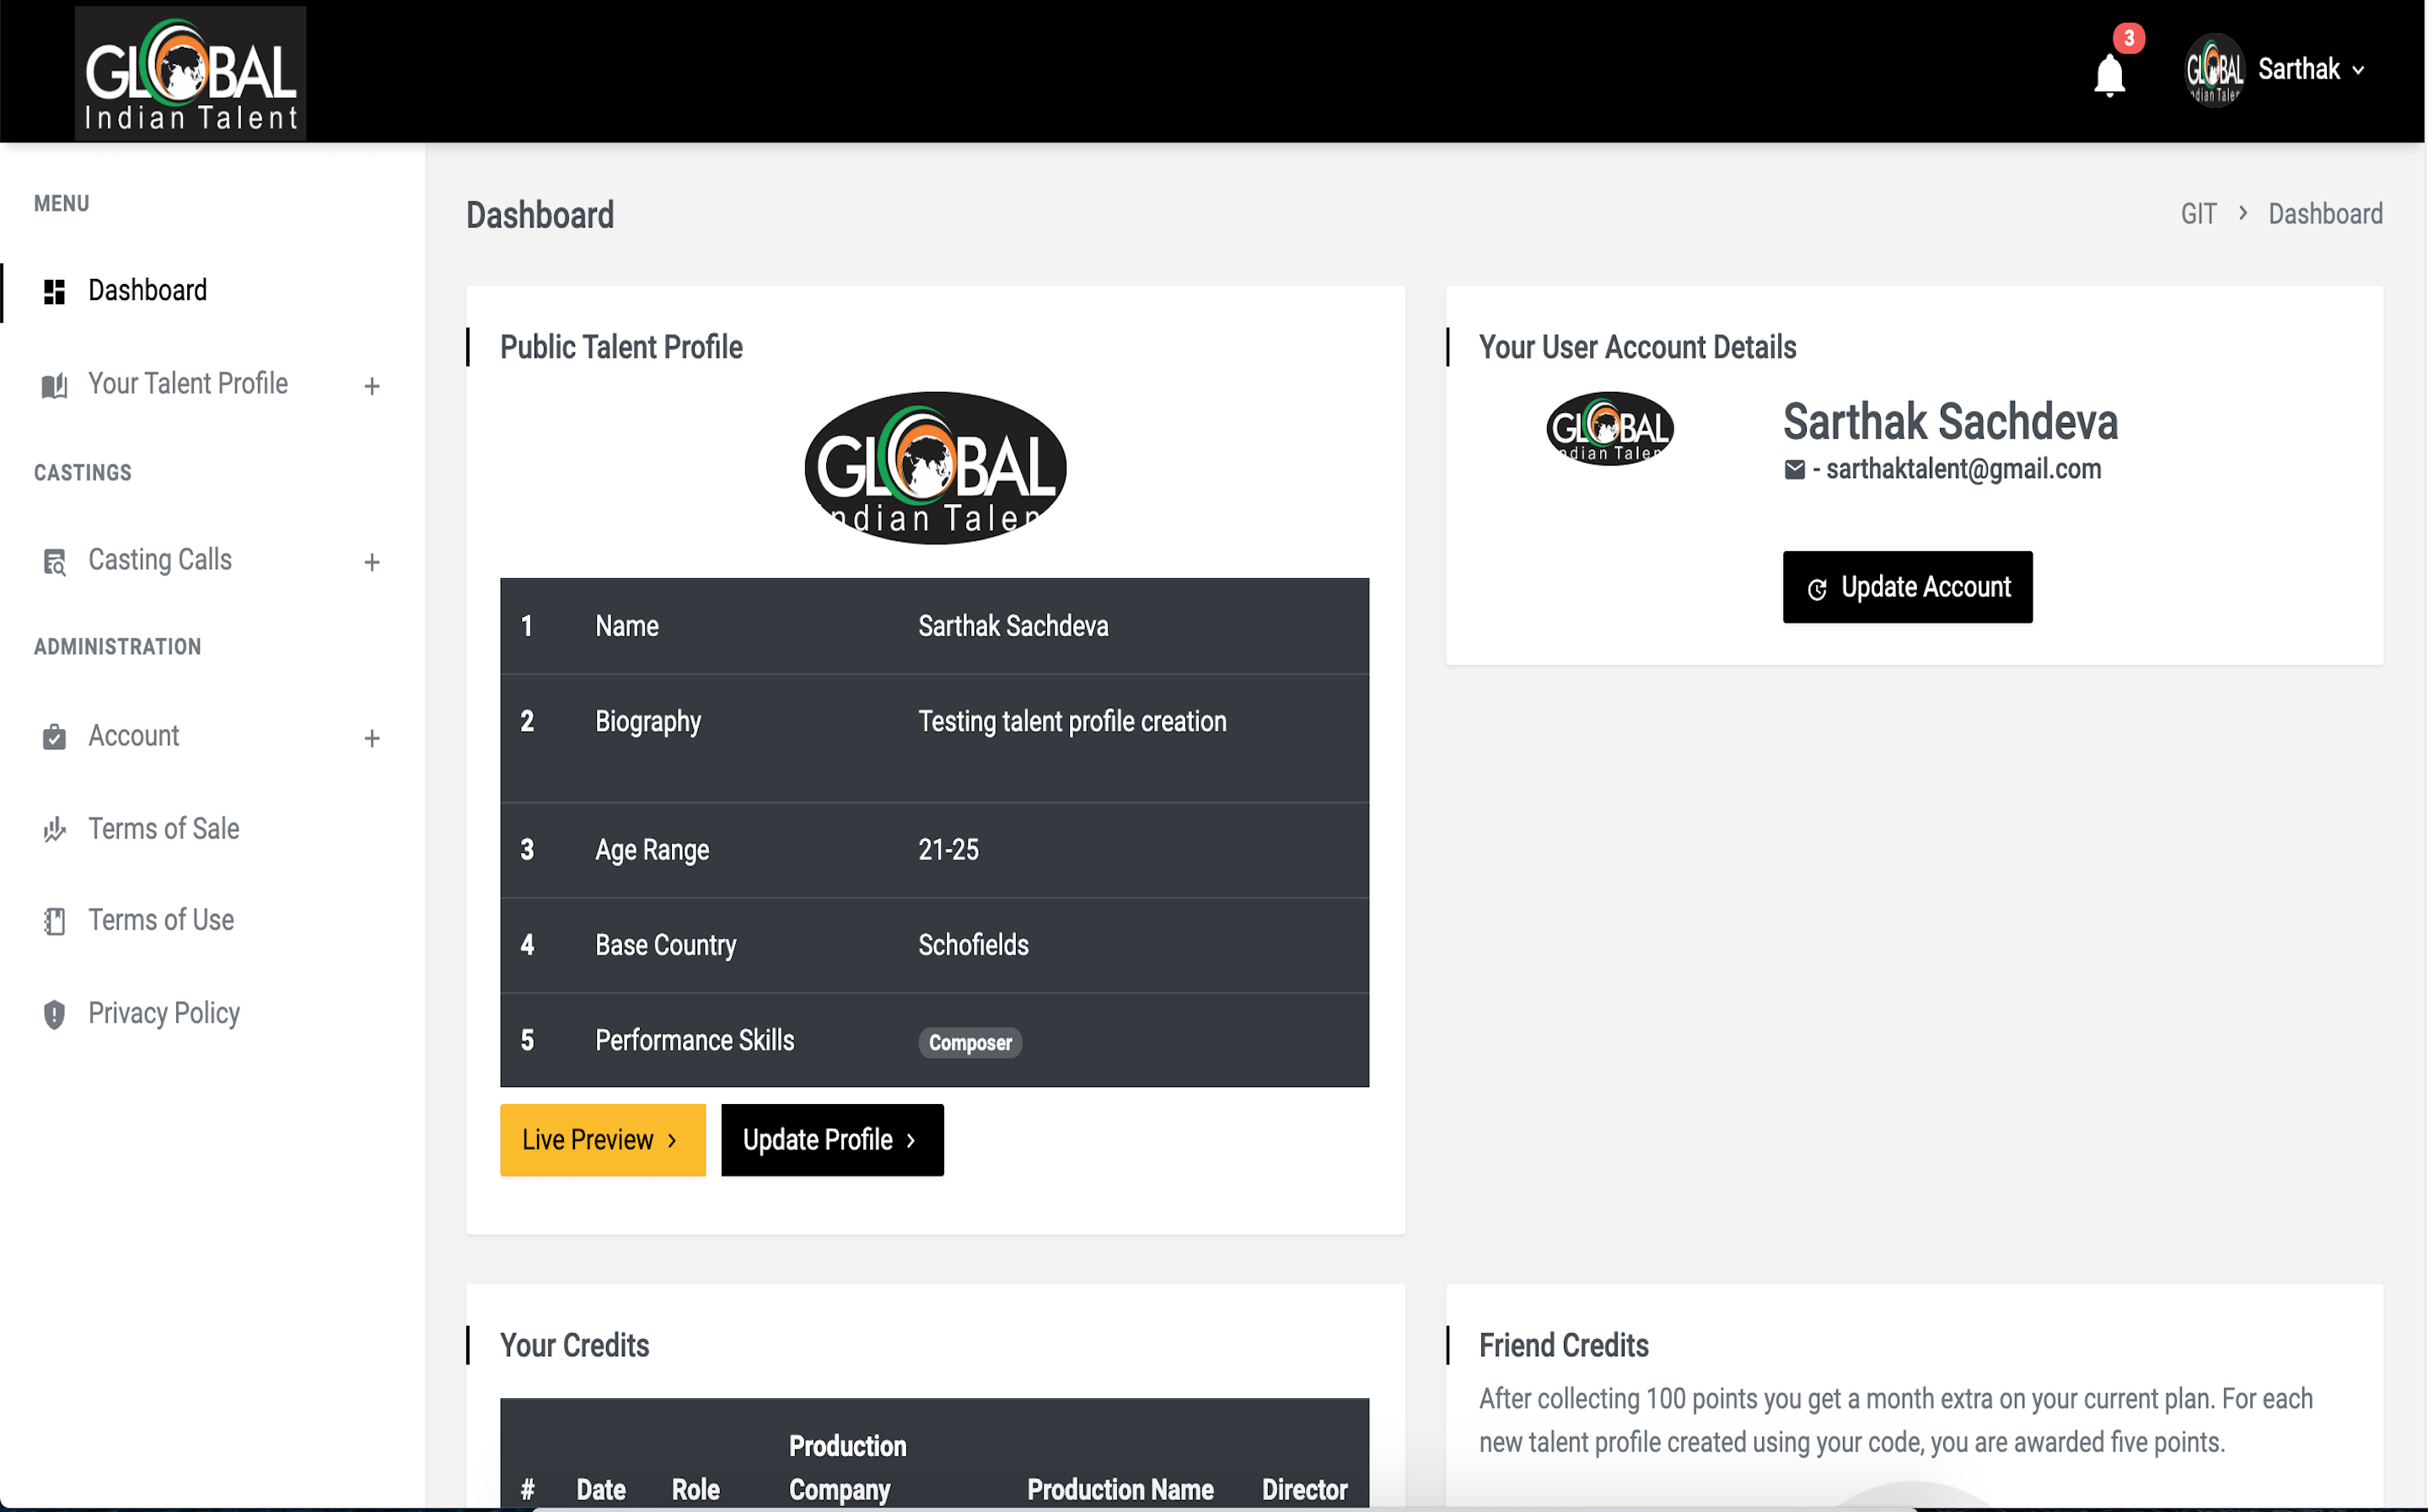The width and height of the screenshot is (2428, 1512).
Task: Click the Terms of Sale chart icon
Action: point(54,829)
